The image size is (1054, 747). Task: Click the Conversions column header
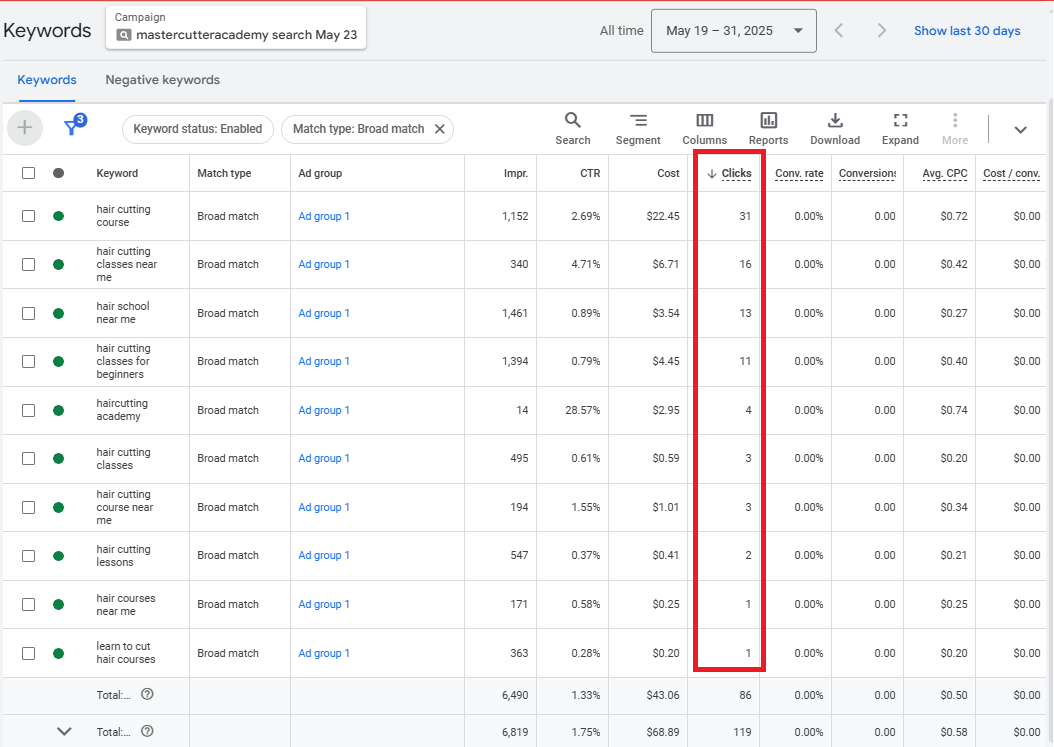(866, 173)
